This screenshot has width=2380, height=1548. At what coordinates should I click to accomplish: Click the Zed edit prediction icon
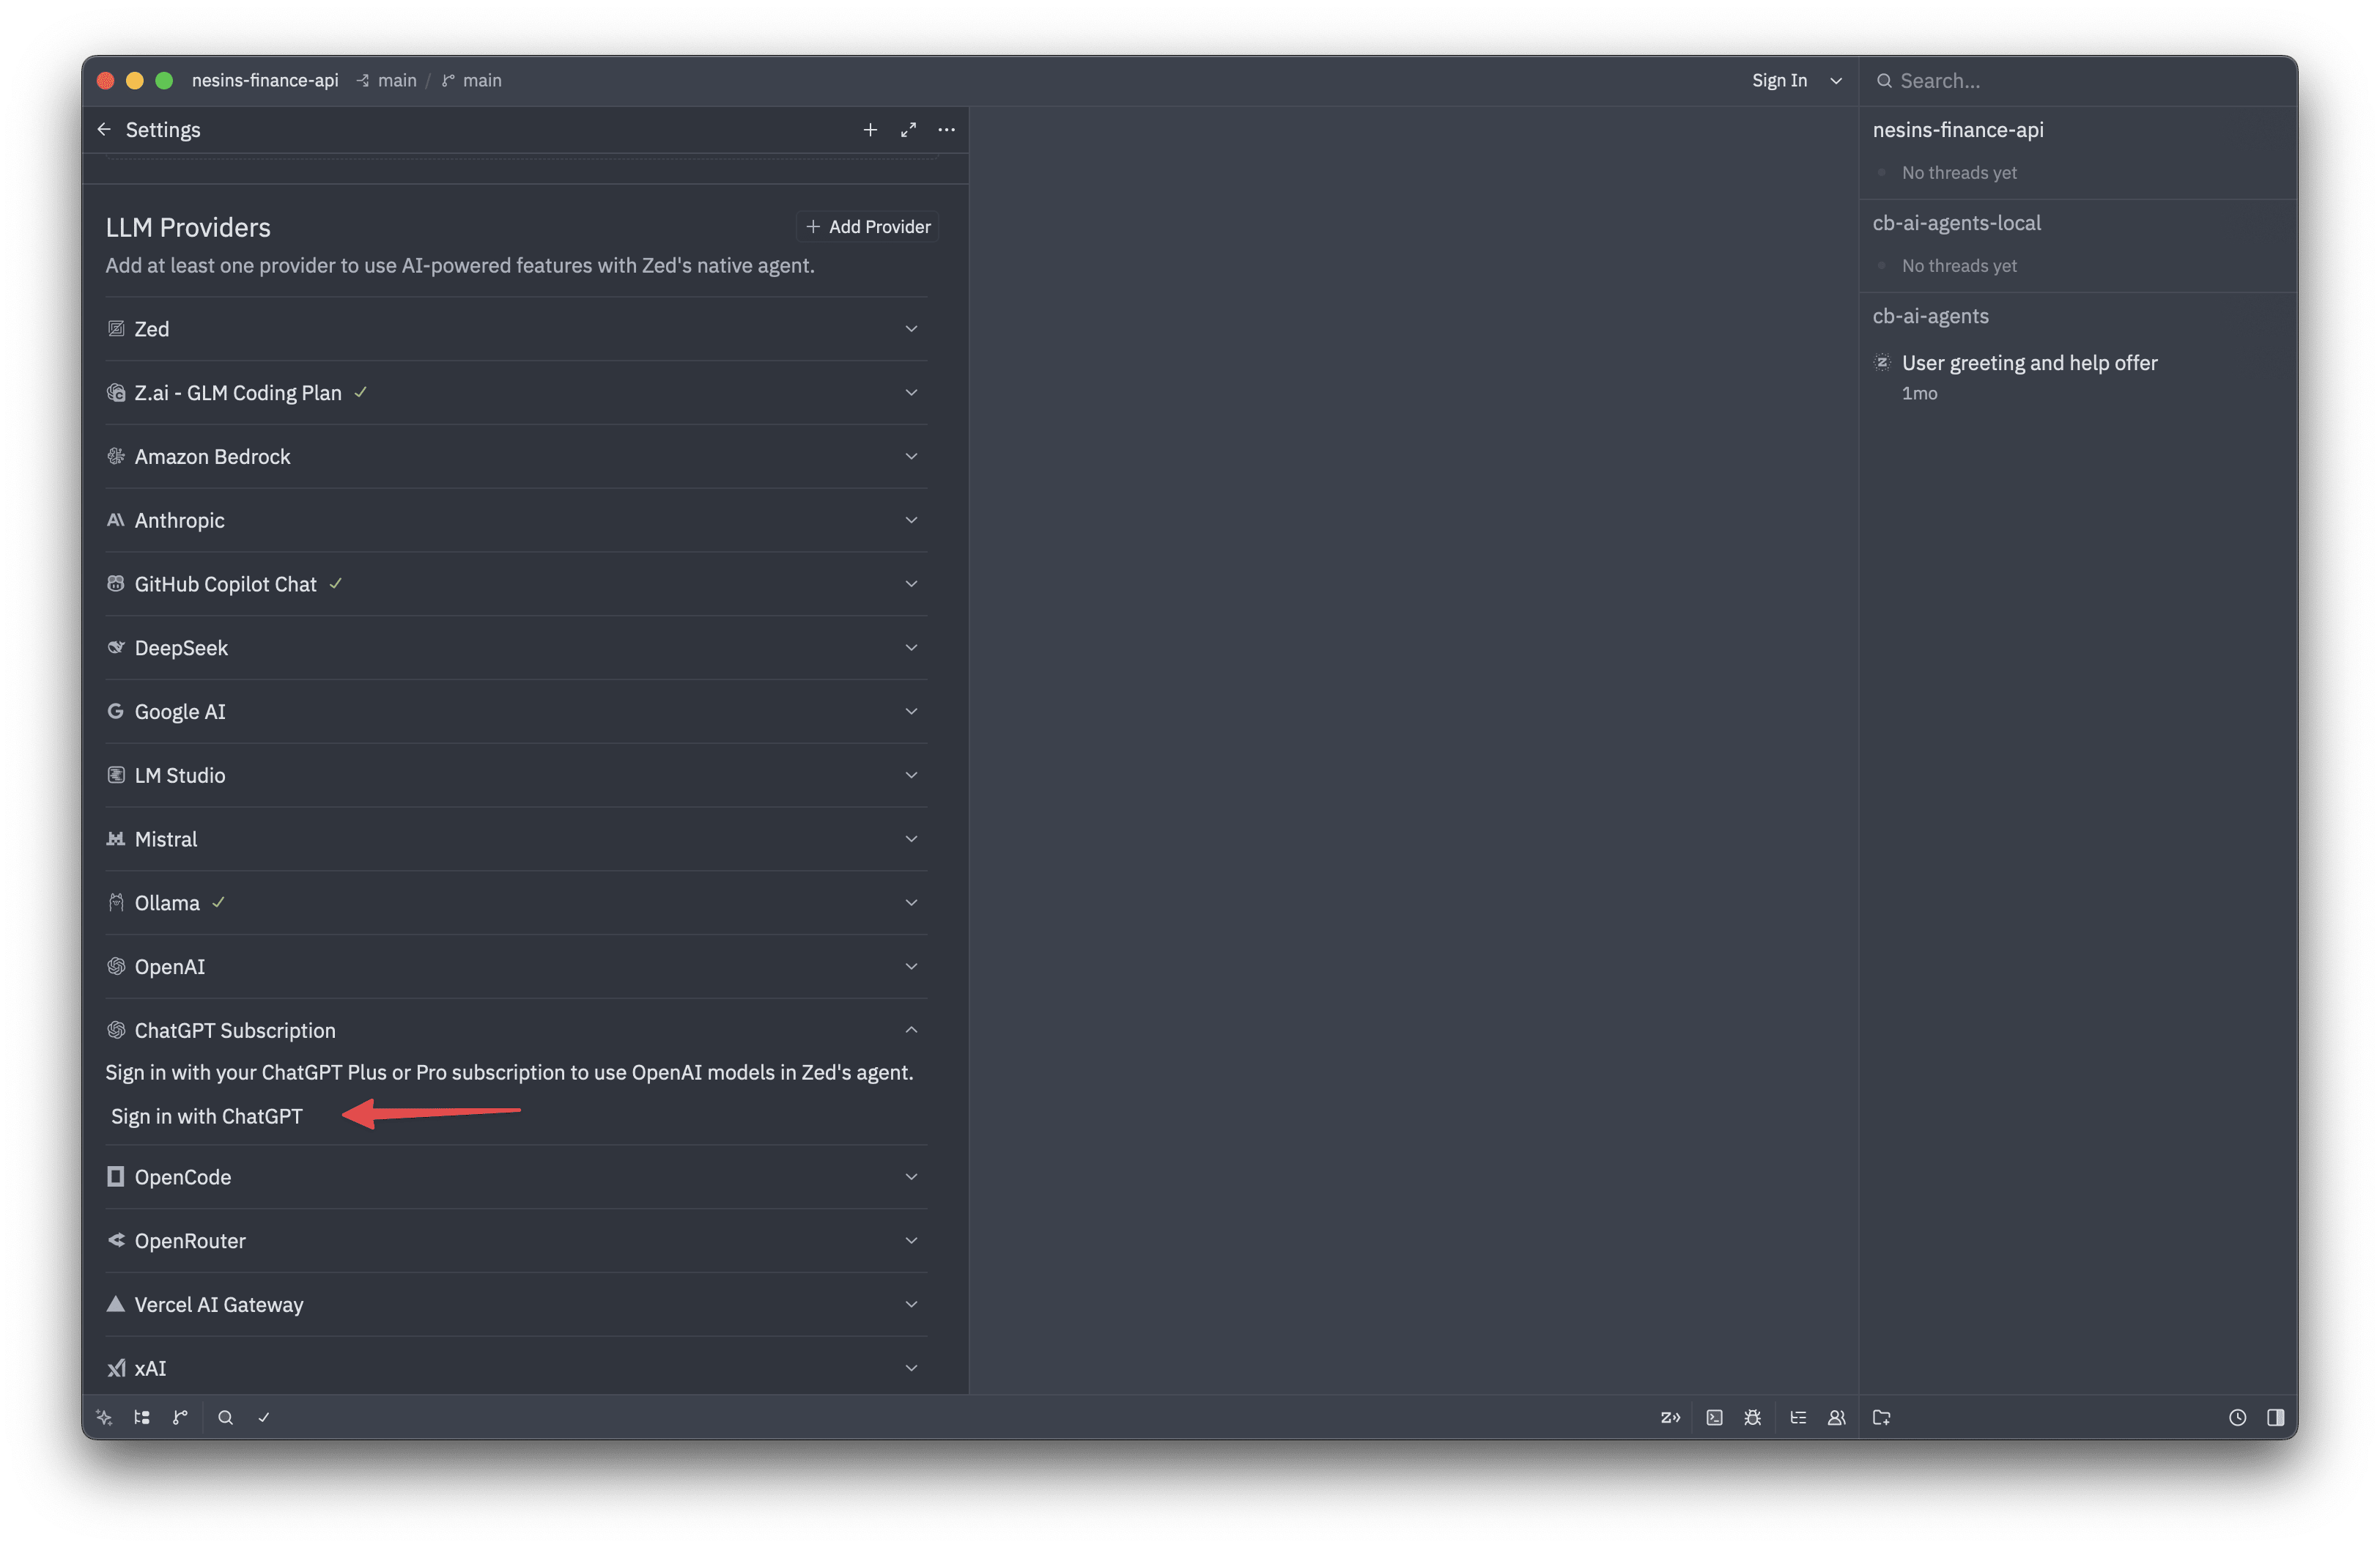click(x=1670, y=1417)
